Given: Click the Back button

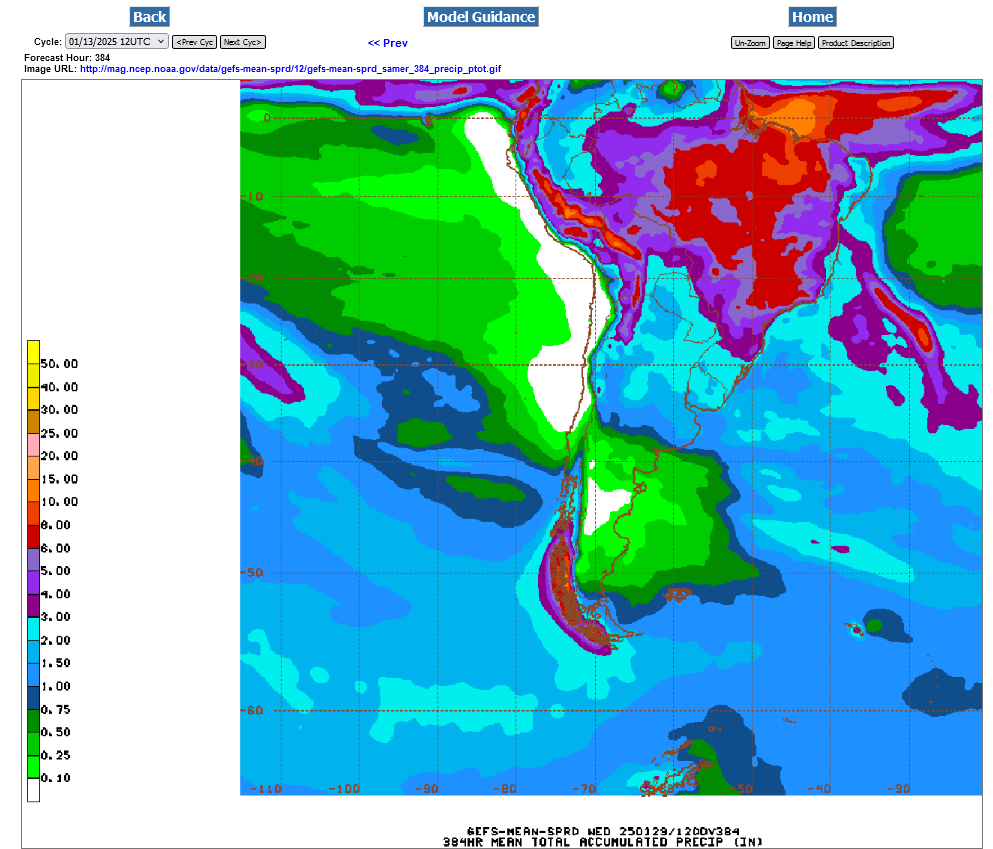Looking at the screenshot, I should 149,17.
